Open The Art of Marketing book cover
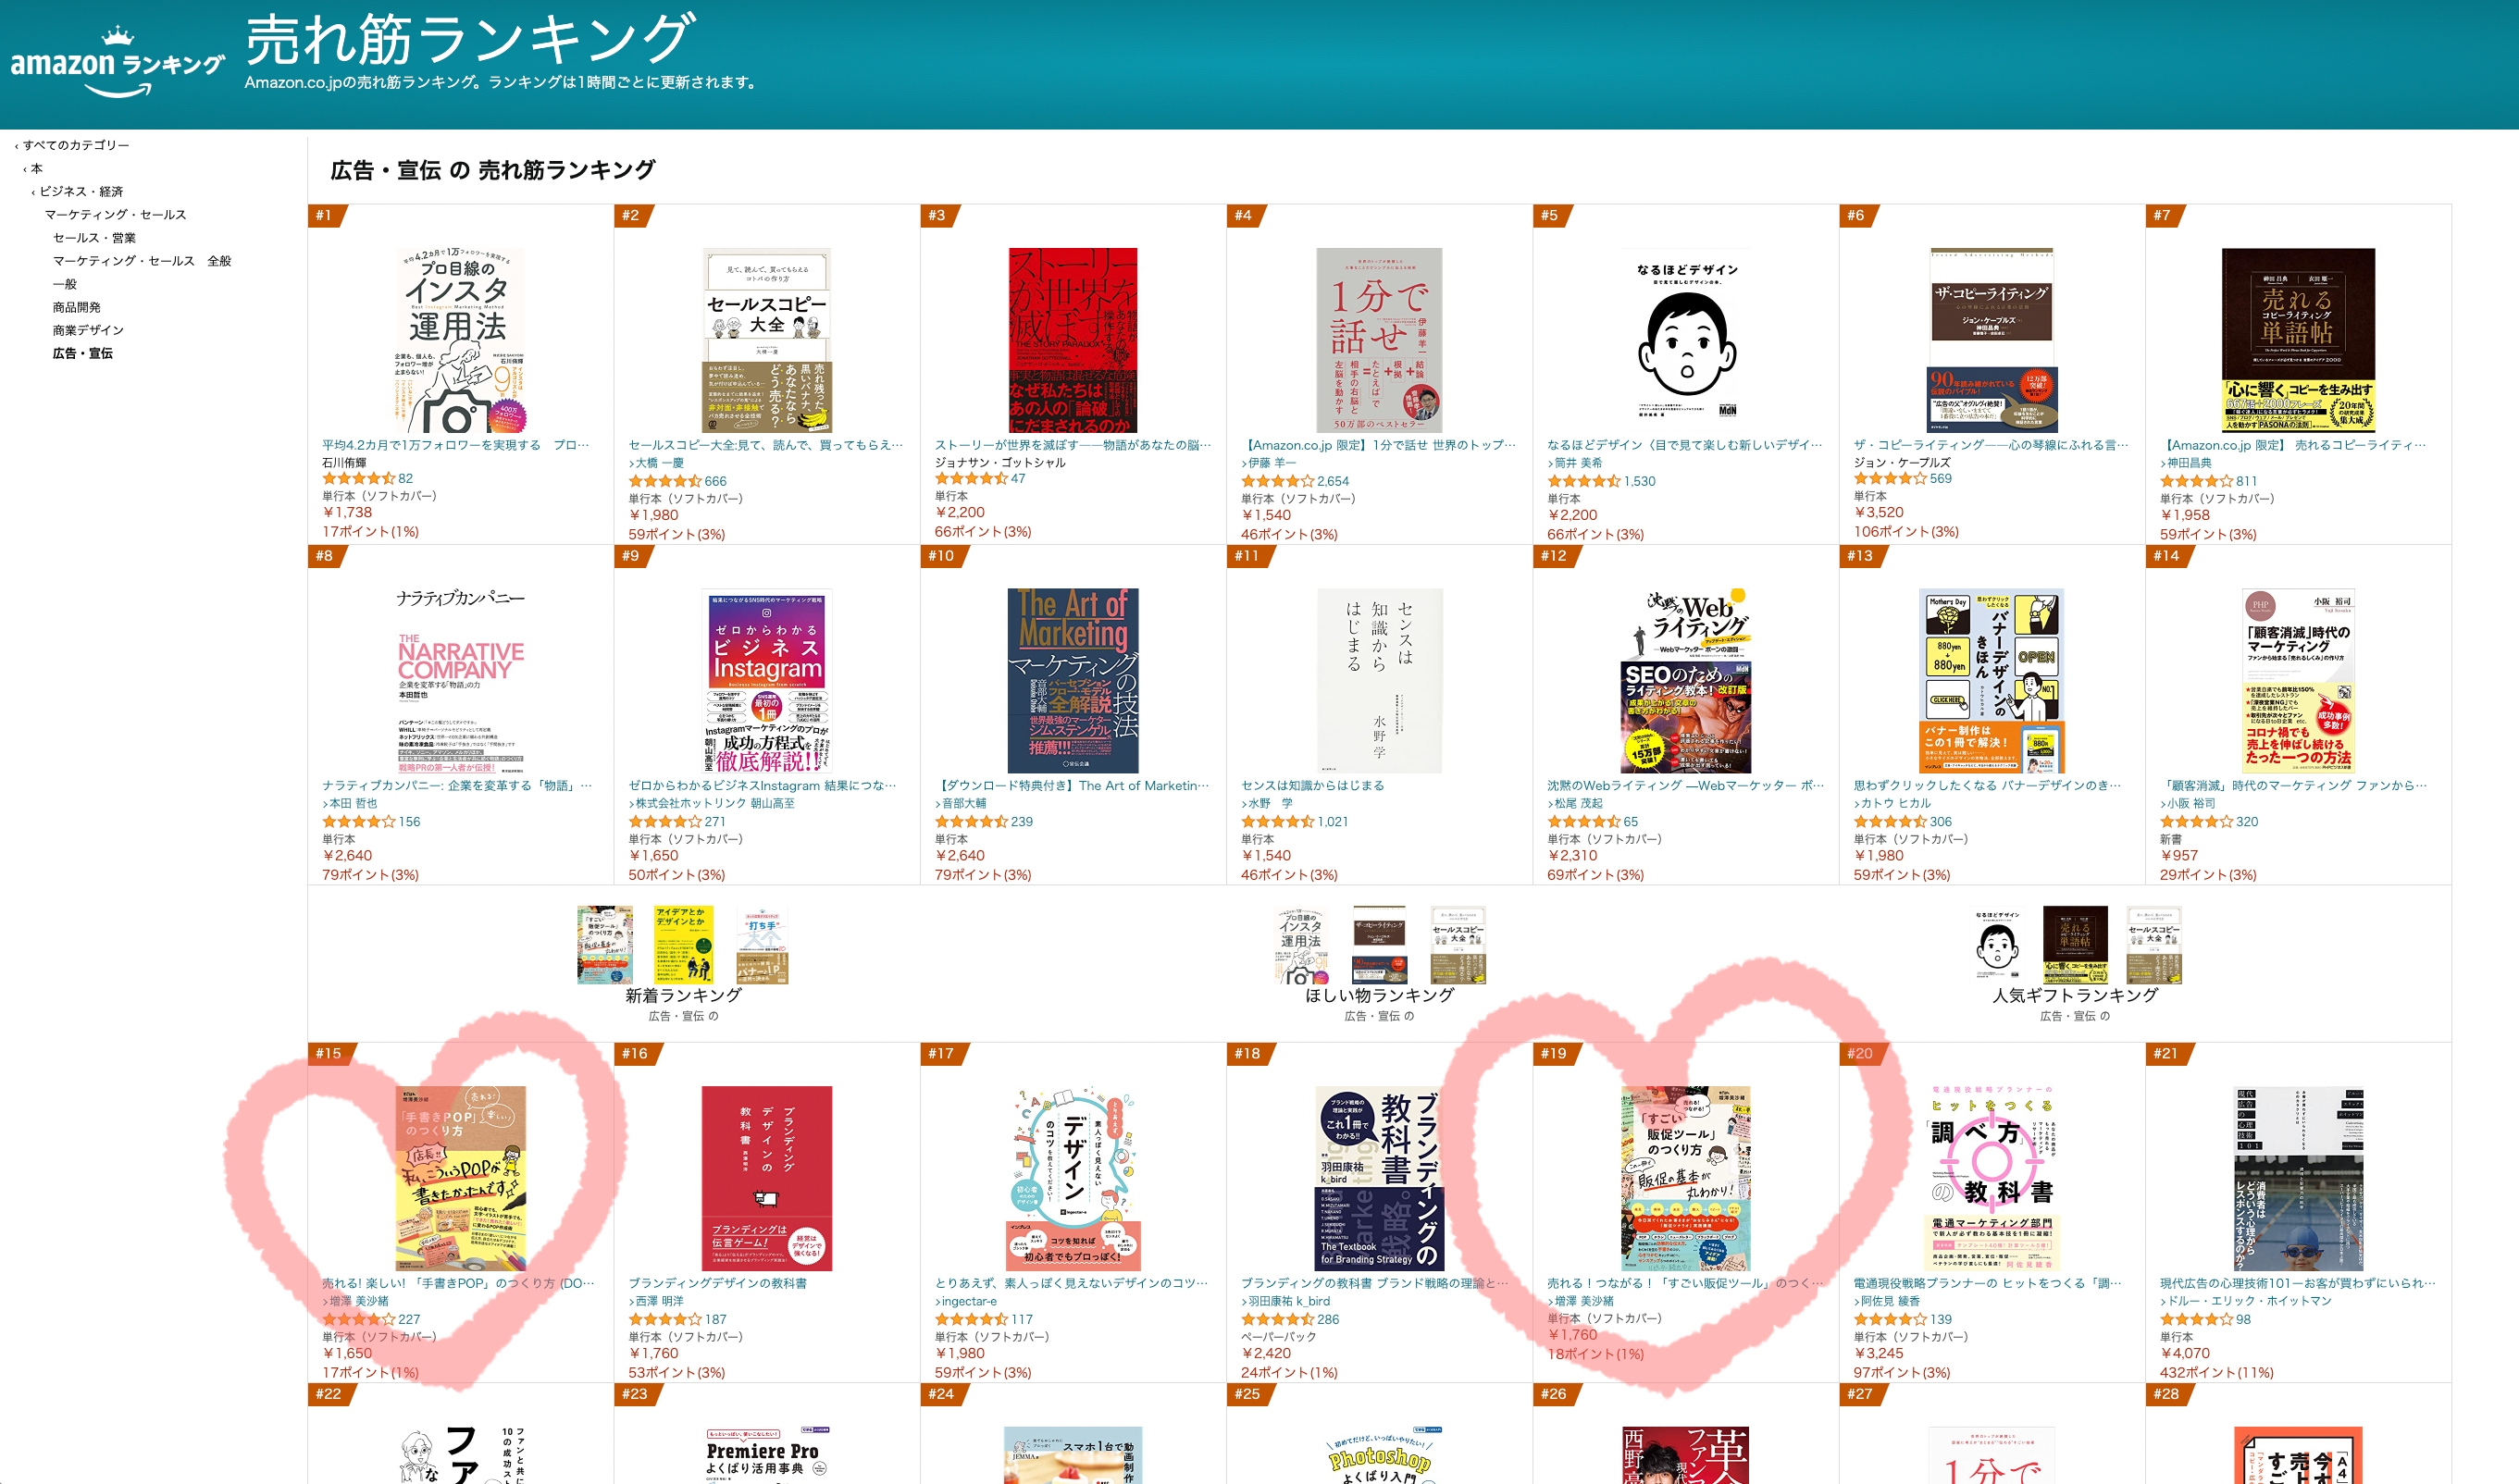 point(1072,680)
